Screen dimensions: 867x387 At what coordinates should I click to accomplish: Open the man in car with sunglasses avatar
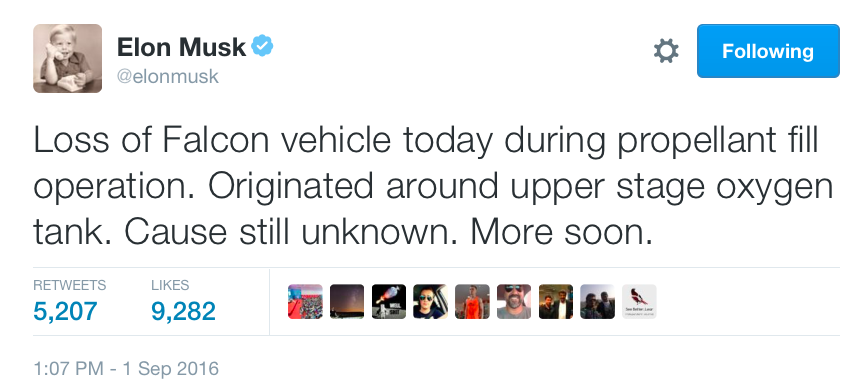point(431,302)
